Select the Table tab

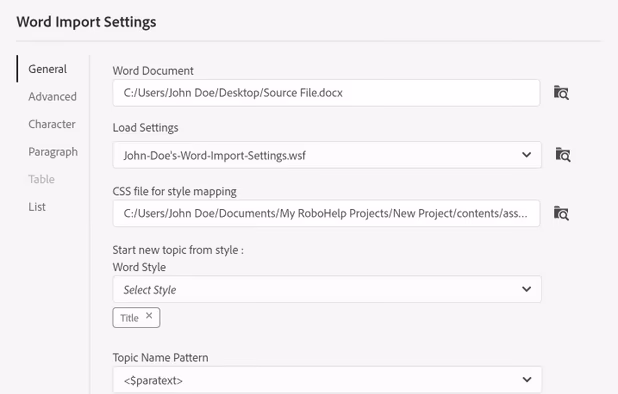41,179
